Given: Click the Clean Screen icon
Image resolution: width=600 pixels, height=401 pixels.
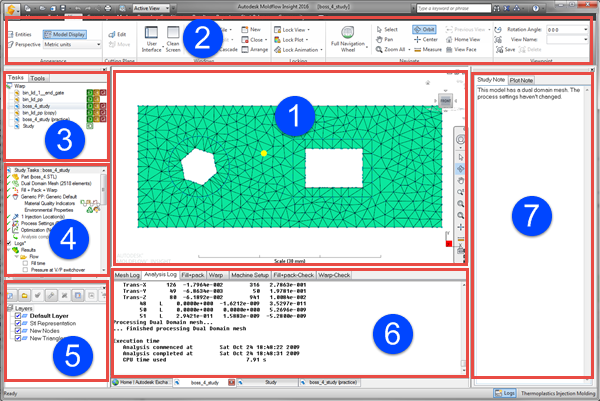Looking at the screenshot, I should (173, 33).
